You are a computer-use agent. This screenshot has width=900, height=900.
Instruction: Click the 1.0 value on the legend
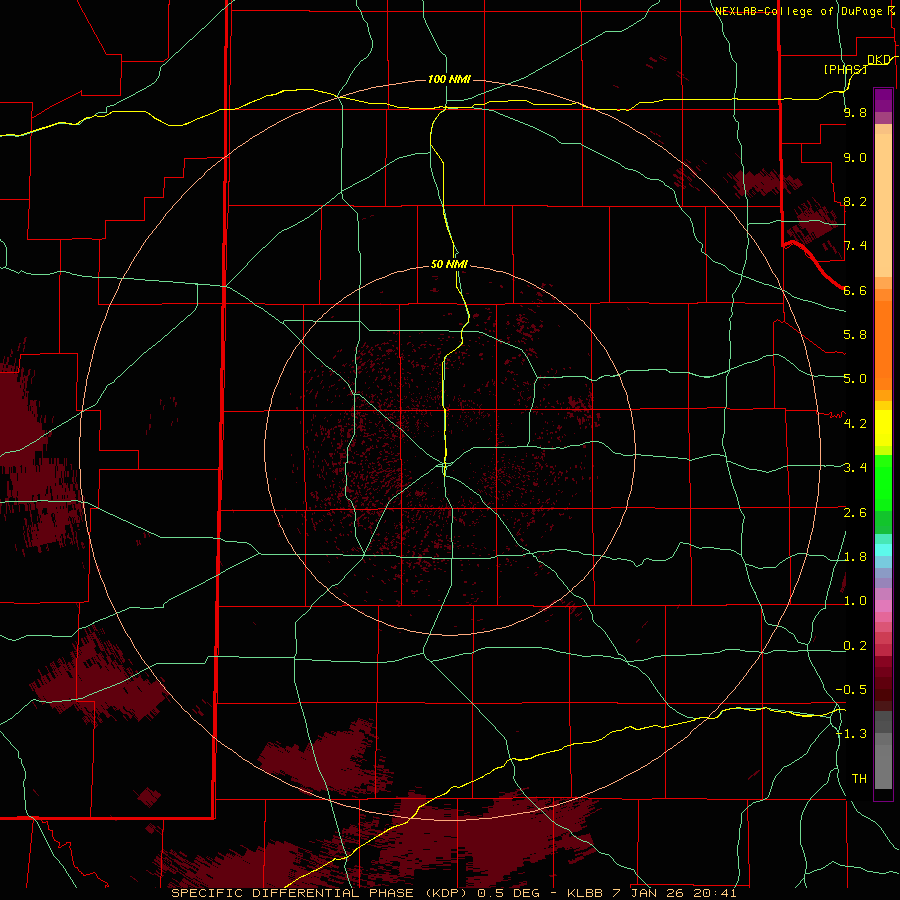[x=855, y=601]
